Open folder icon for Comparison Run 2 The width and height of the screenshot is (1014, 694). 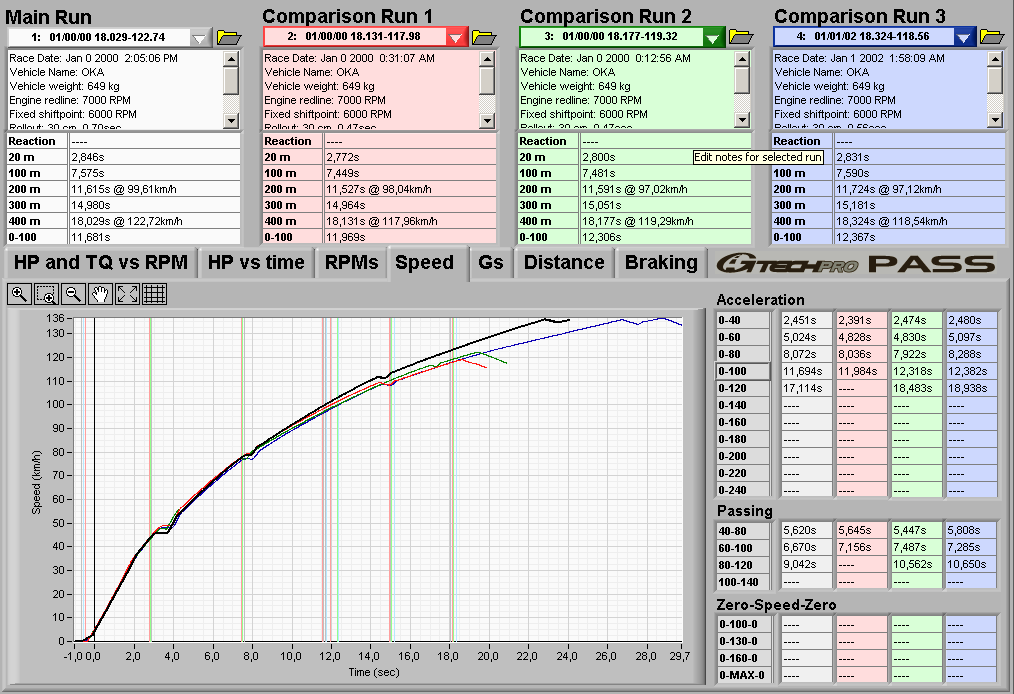tap(740, 37)
